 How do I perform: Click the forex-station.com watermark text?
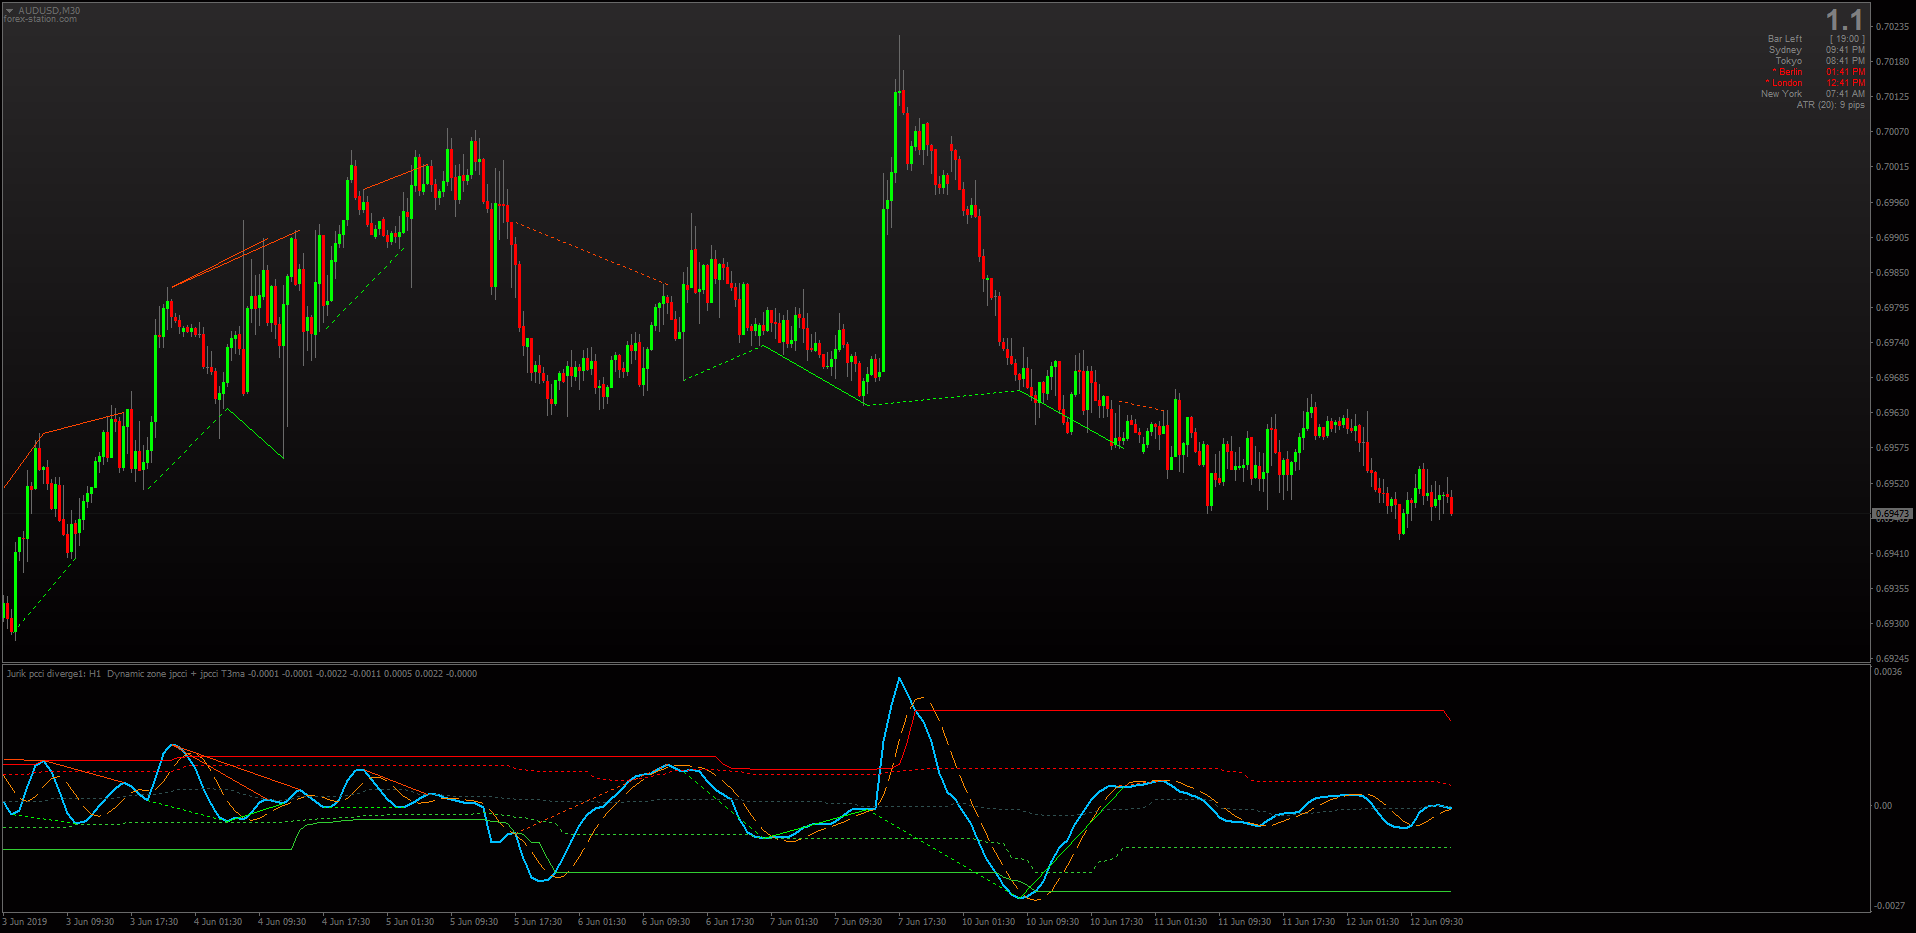[40, 19]
